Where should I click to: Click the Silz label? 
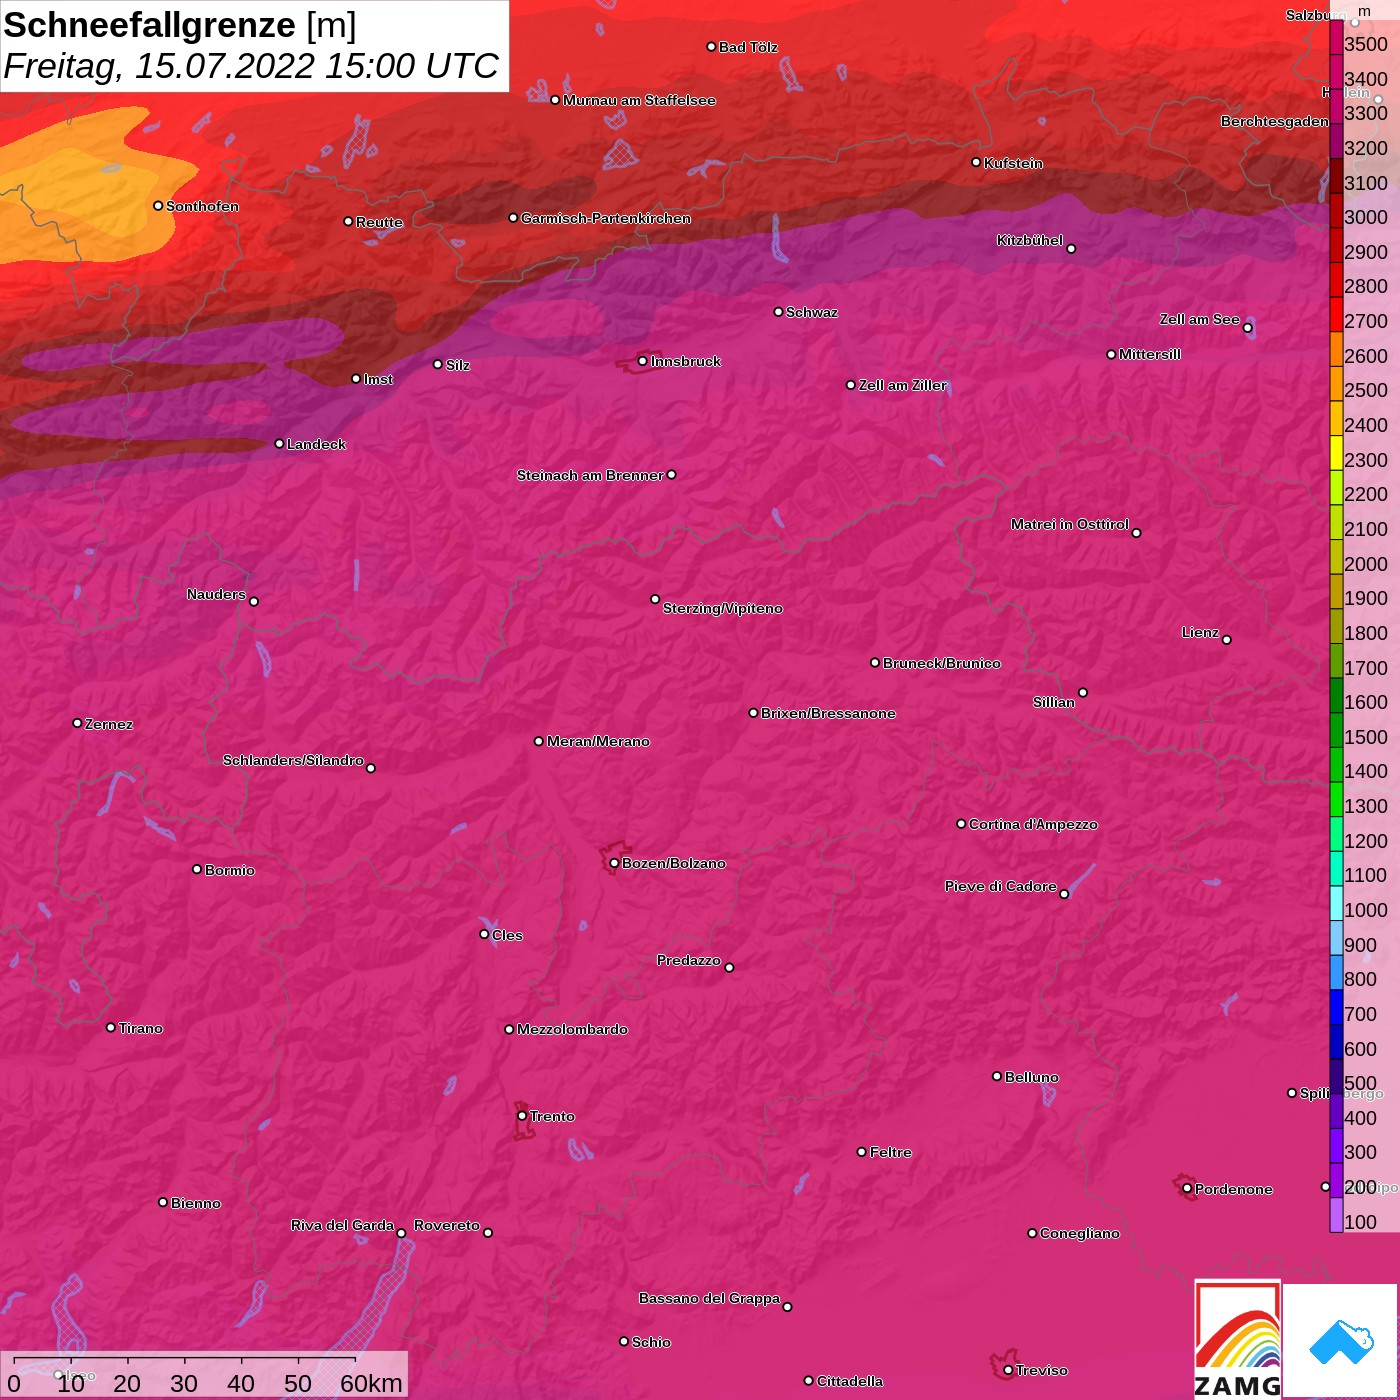click(458, 365)
